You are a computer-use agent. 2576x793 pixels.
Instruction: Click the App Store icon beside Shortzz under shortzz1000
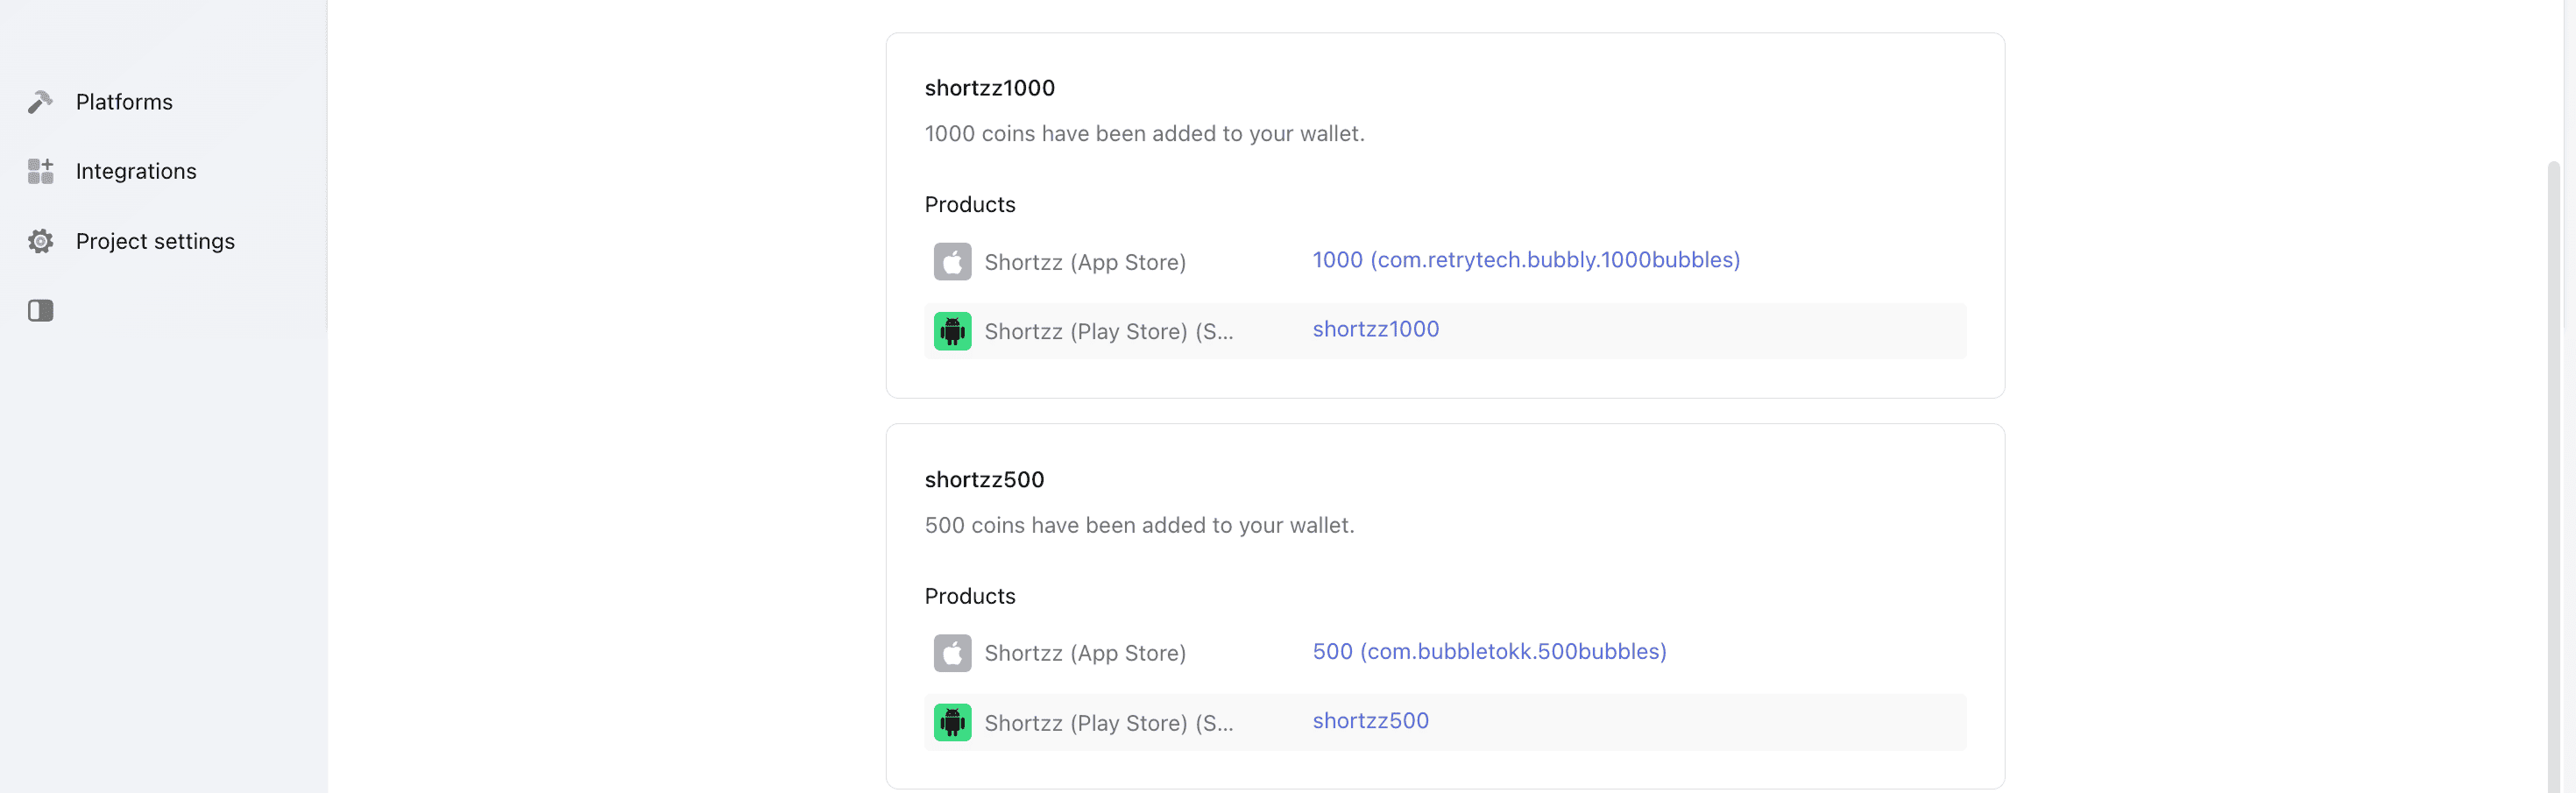[x=952, y=261]
